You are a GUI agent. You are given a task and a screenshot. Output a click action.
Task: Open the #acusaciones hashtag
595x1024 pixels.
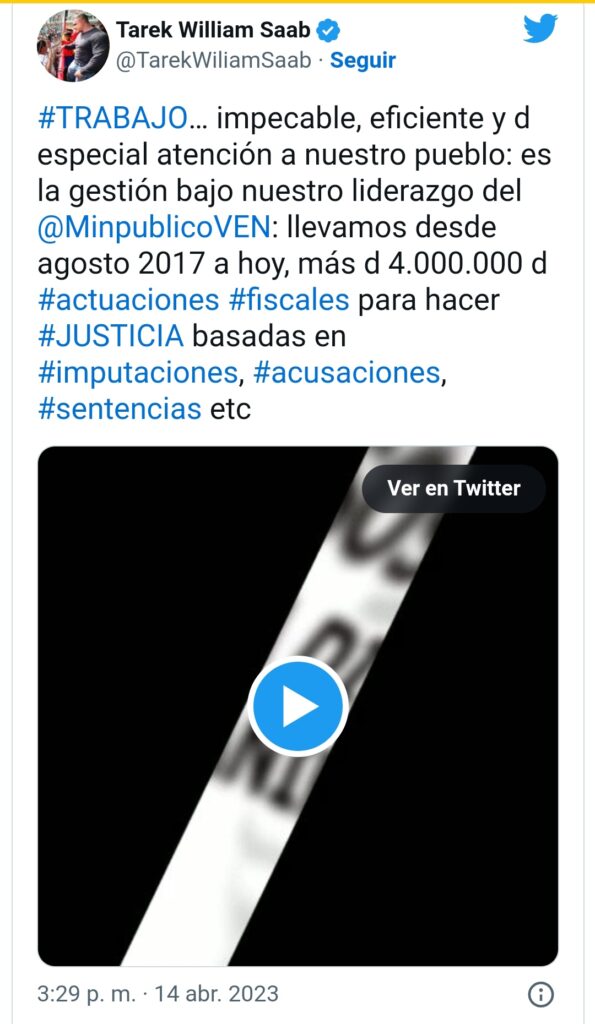pyautogui.click(x=346, y=372)
